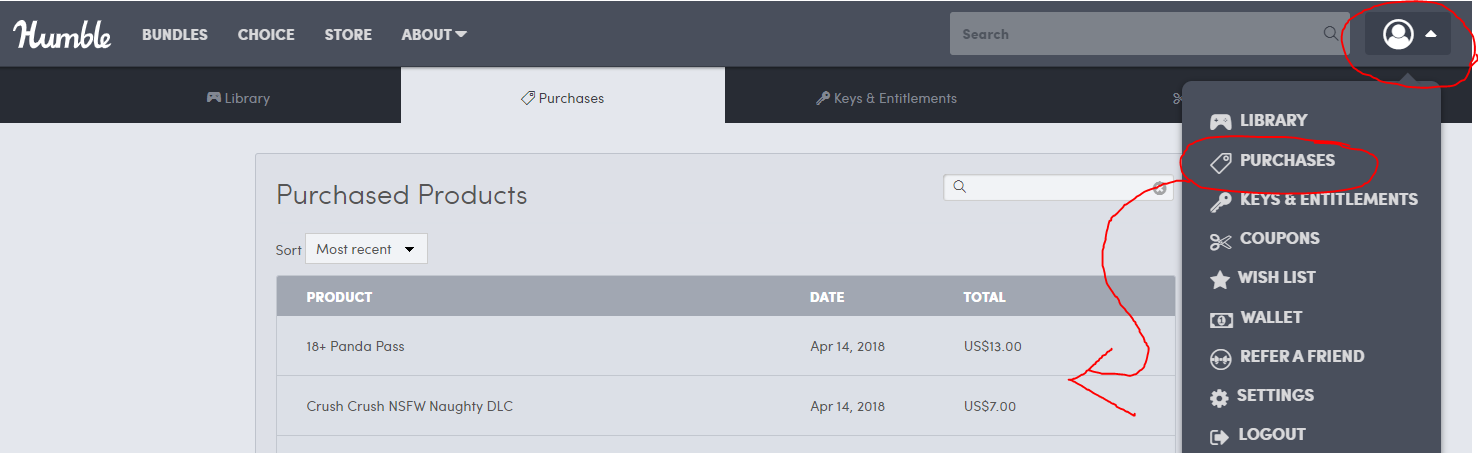Select Refer a Friend menu entry
This screenshot has height=453, width=1478.
[x=1301, y=357]
